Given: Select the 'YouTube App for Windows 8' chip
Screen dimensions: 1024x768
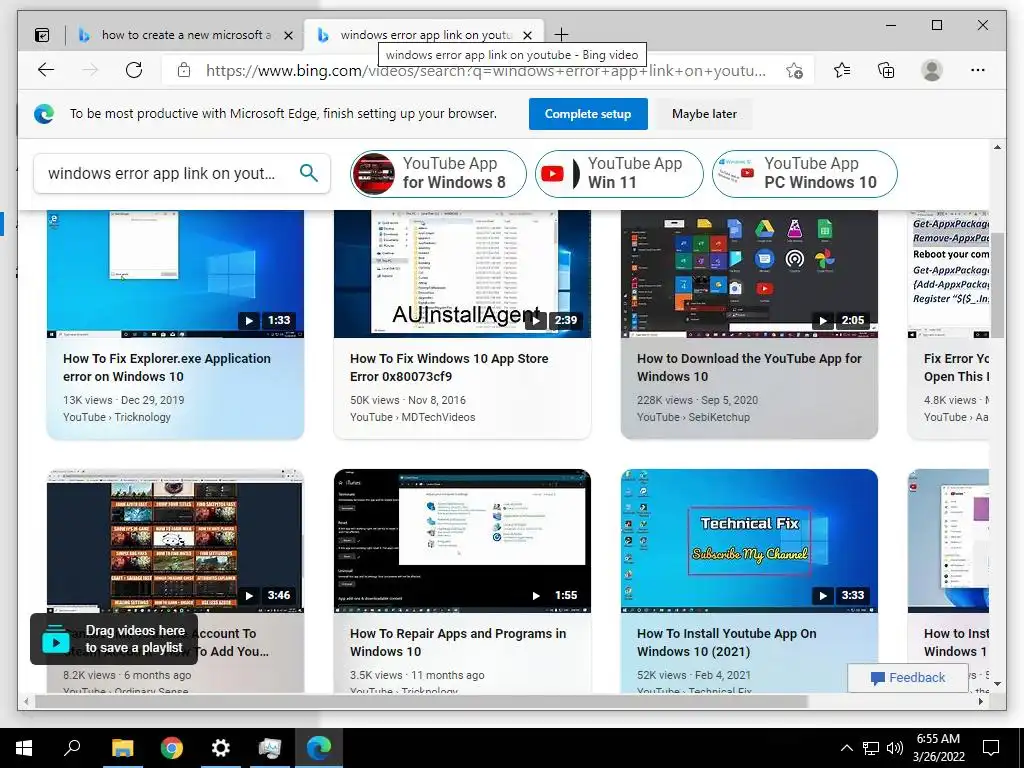Looking at the screenshot, I should tap(438, 173).
